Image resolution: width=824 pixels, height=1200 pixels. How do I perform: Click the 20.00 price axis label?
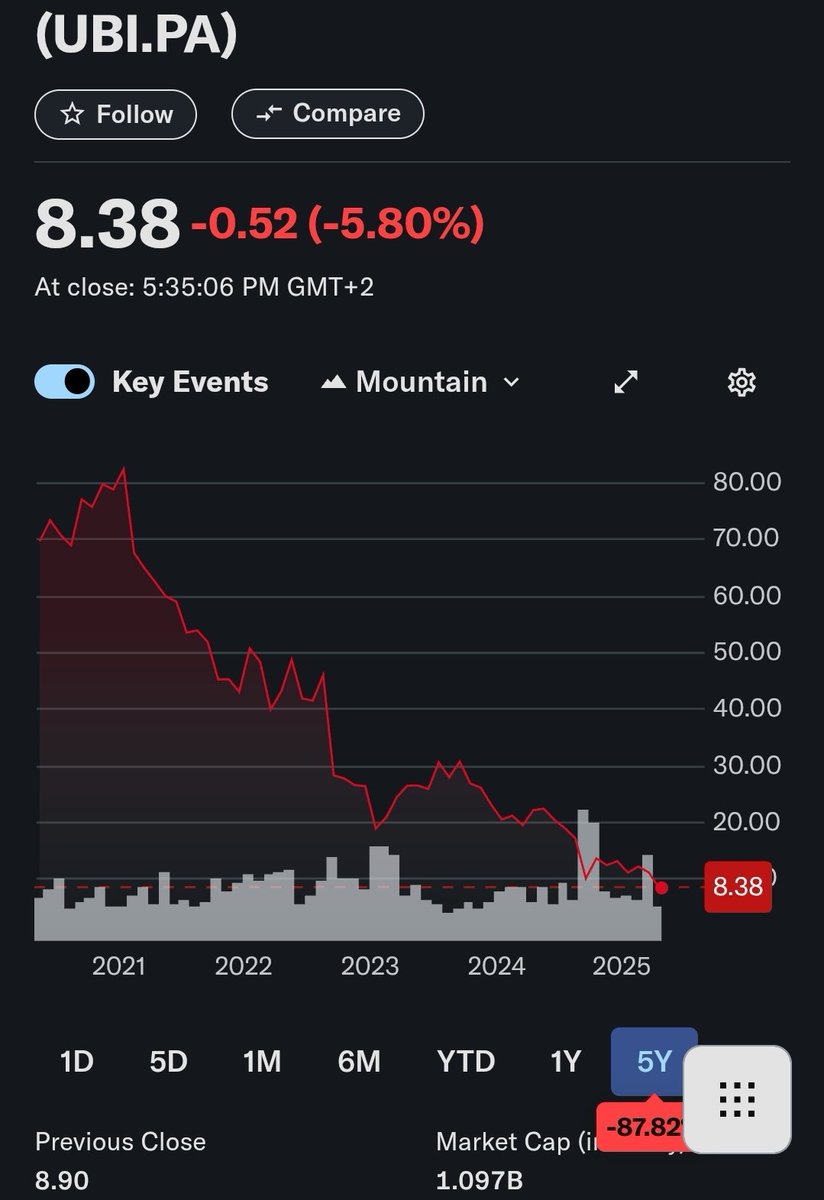[x=746, y=822]
